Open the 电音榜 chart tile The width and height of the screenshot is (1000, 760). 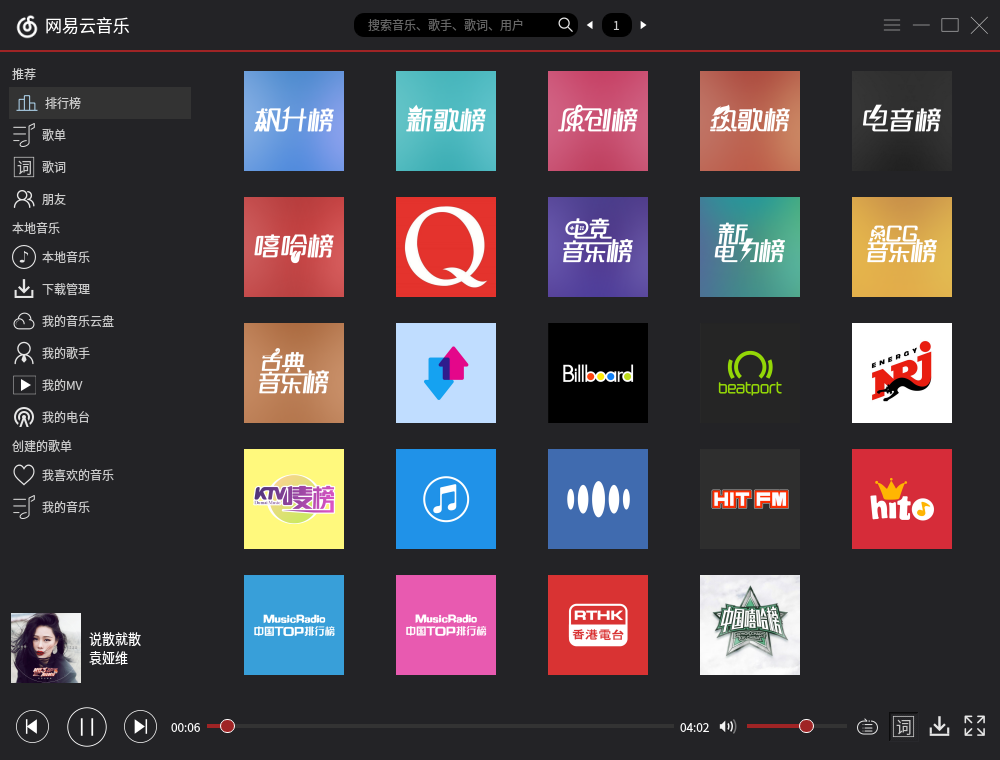coord(902,121)
